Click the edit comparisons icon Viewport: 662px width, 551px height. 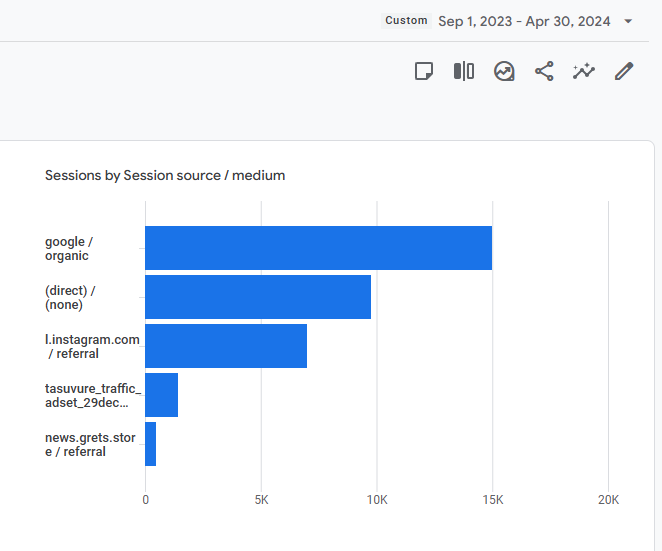click(x=464, y=71)
